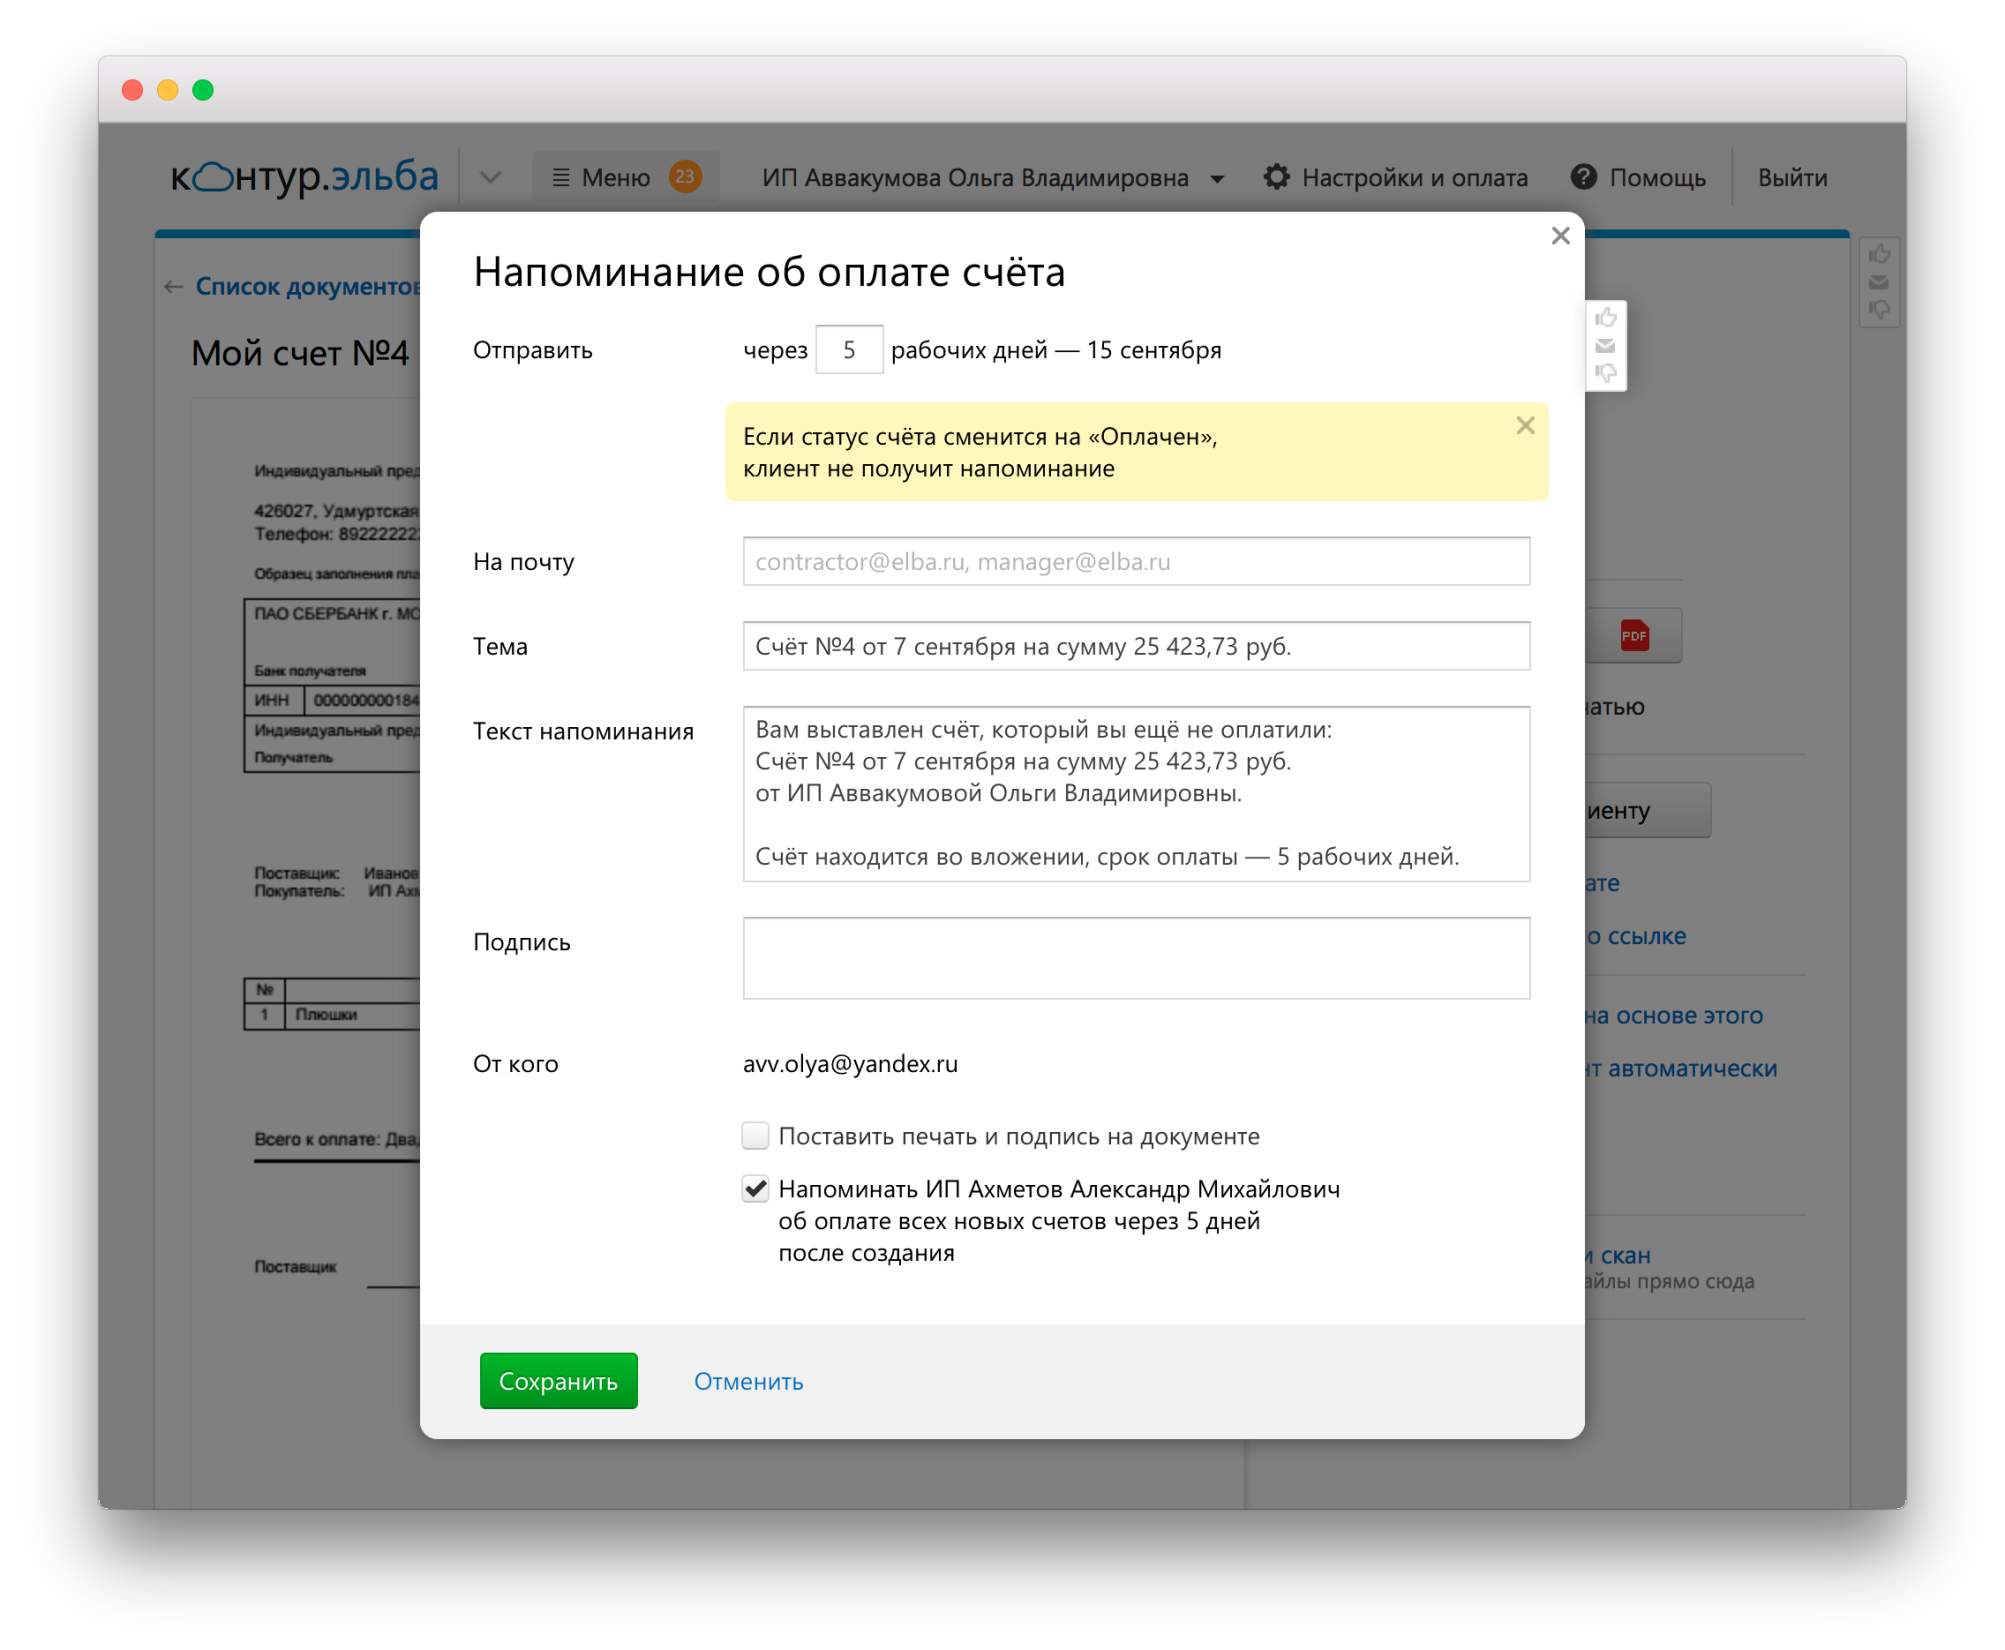
Task: Click the settings gear icon
Action: (1276, 177)
